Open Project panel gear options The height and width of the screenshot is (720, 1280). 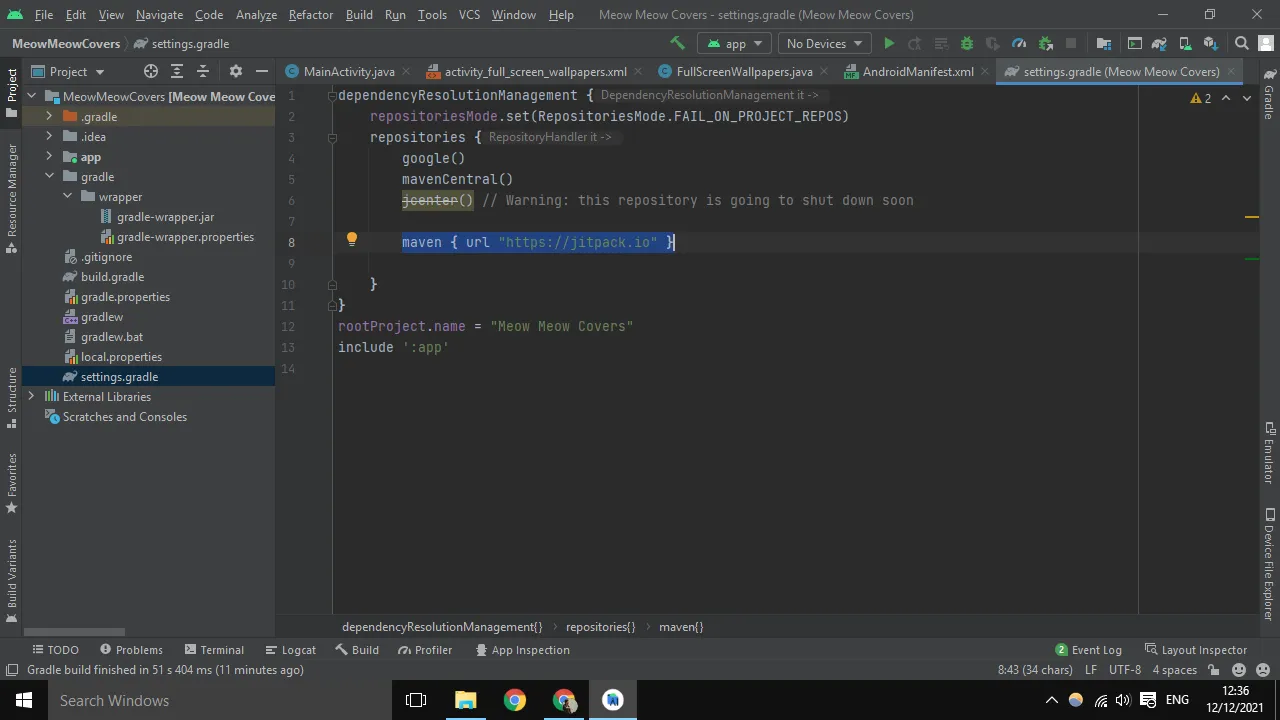tap(236, 71)
